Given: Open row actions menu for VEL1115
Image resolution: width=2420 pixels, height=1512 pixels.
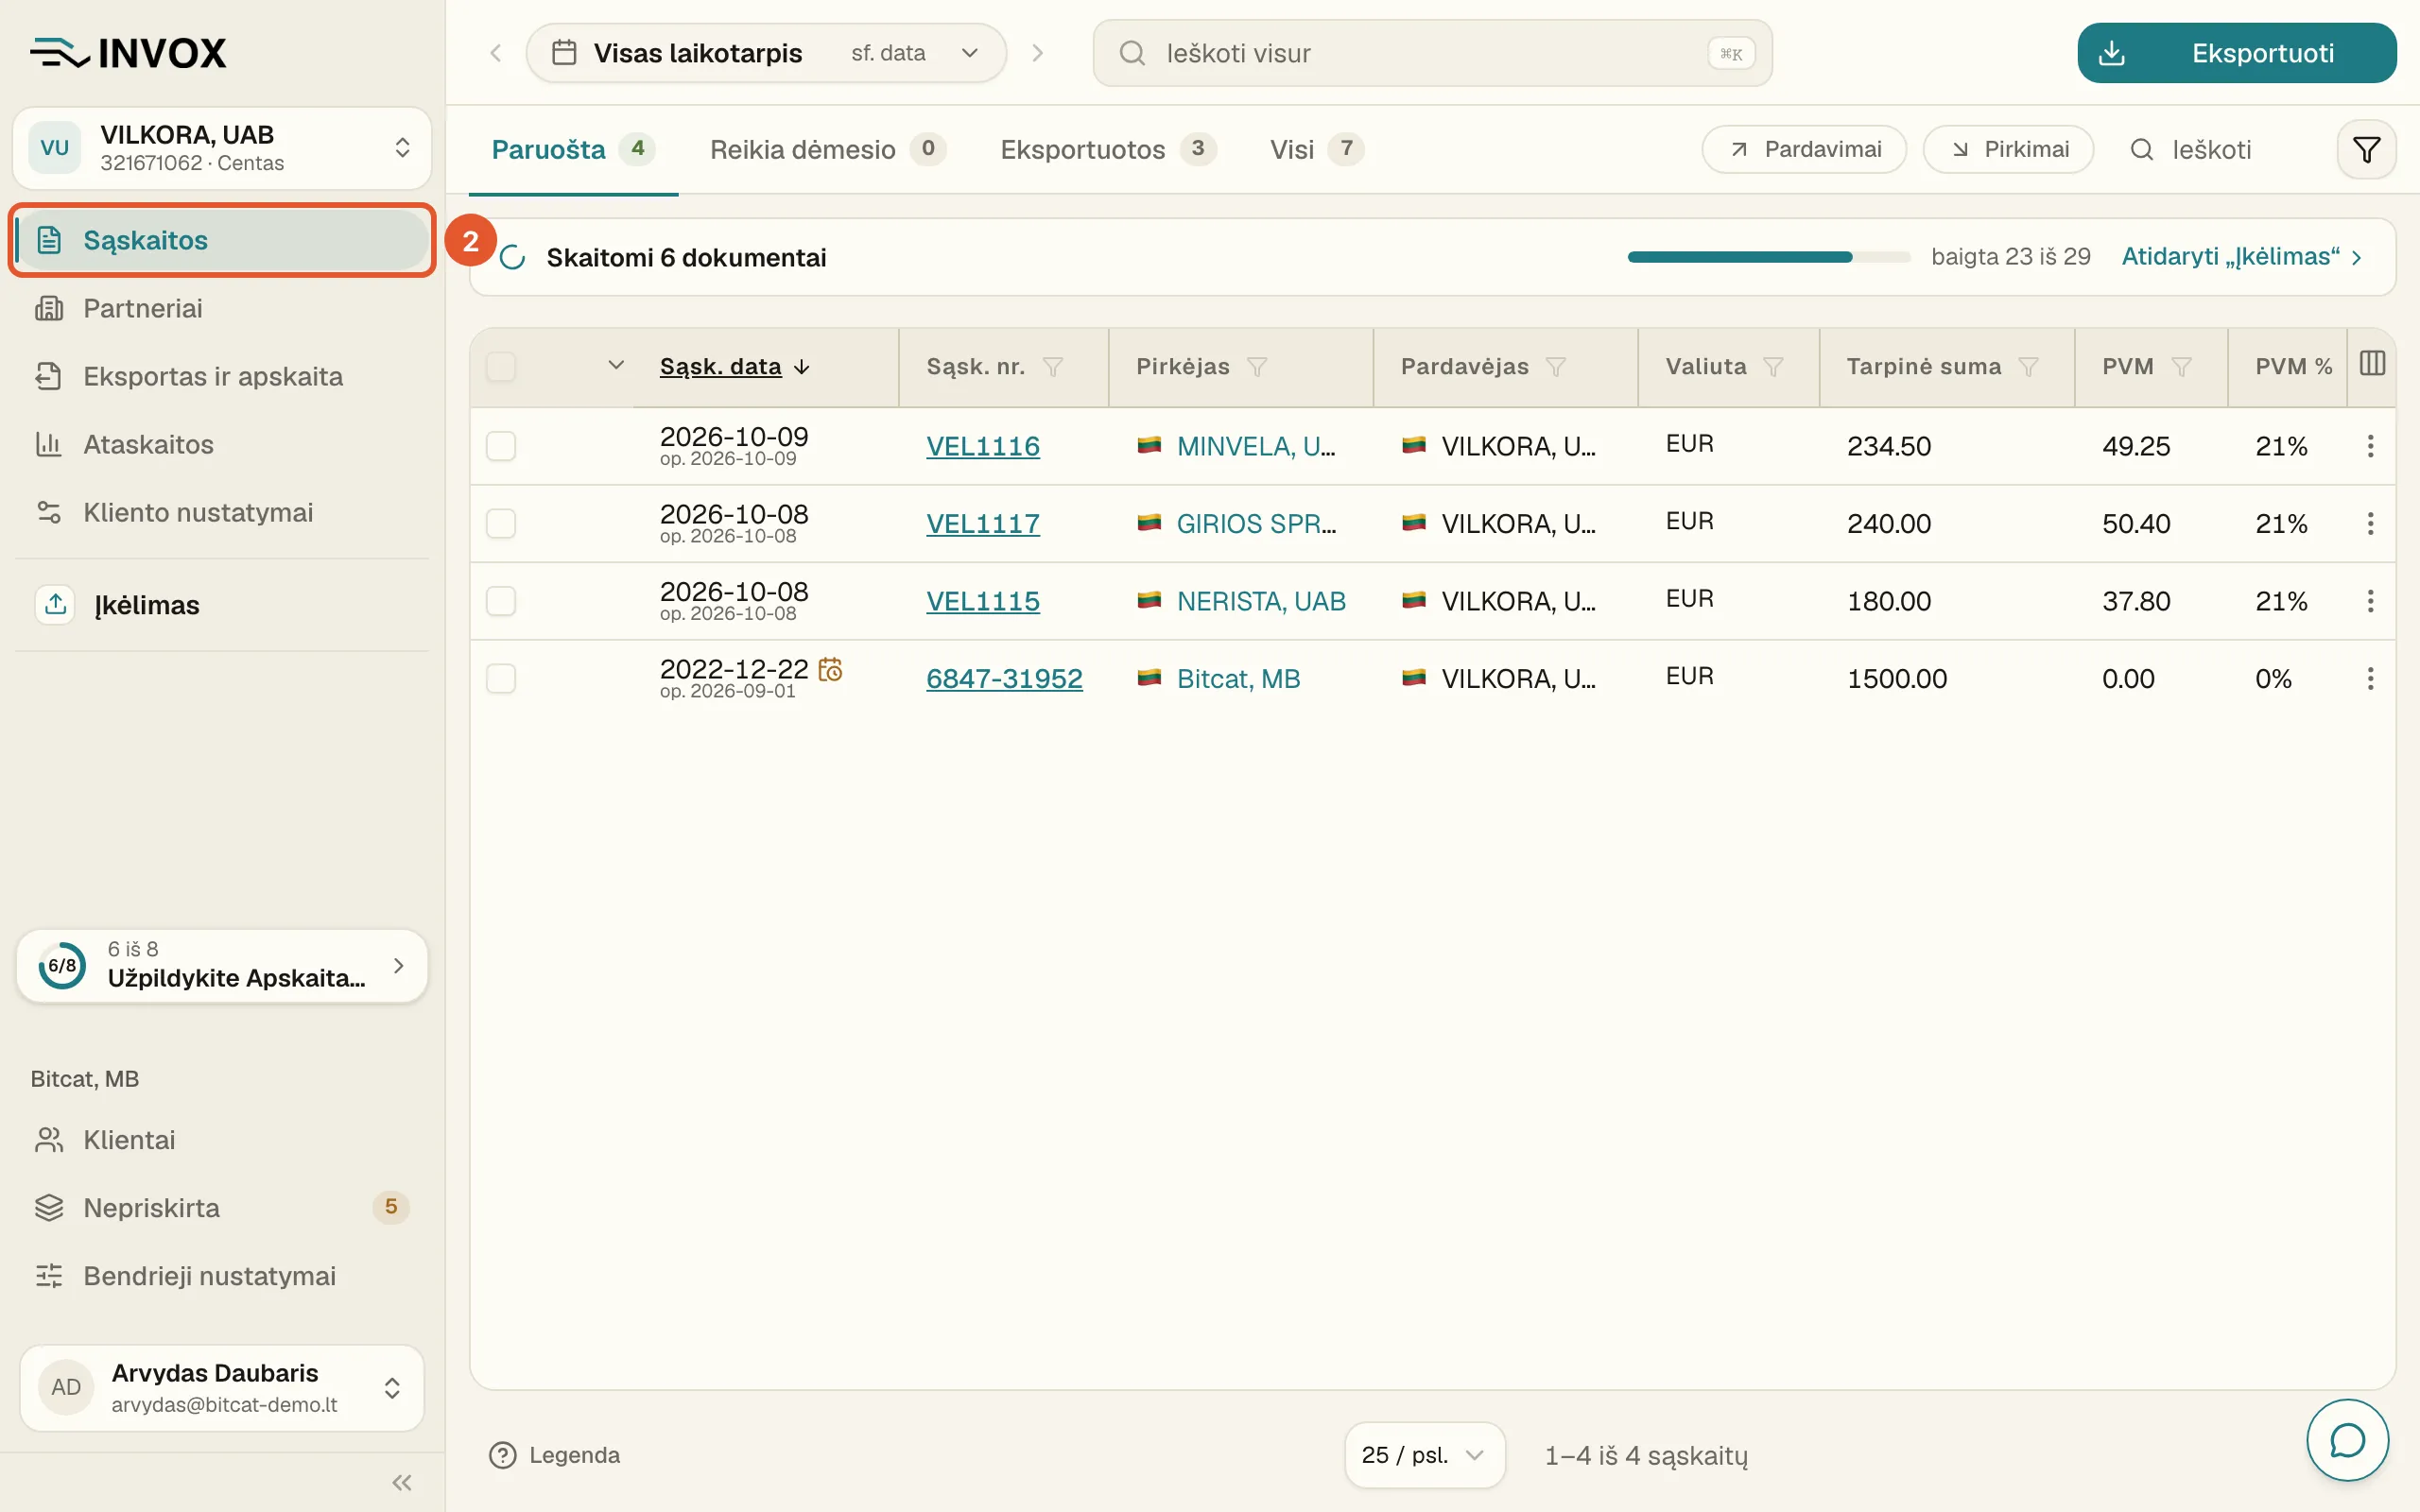Looking at the screenshot, I should point(2370,601).
